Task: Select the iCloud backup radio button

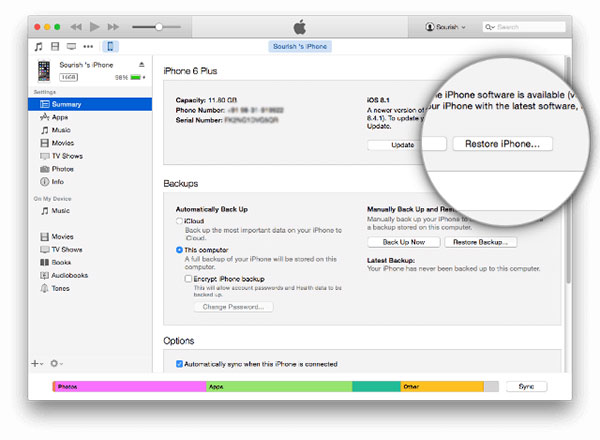Action: pyautogui.click(x=179, y=221)
